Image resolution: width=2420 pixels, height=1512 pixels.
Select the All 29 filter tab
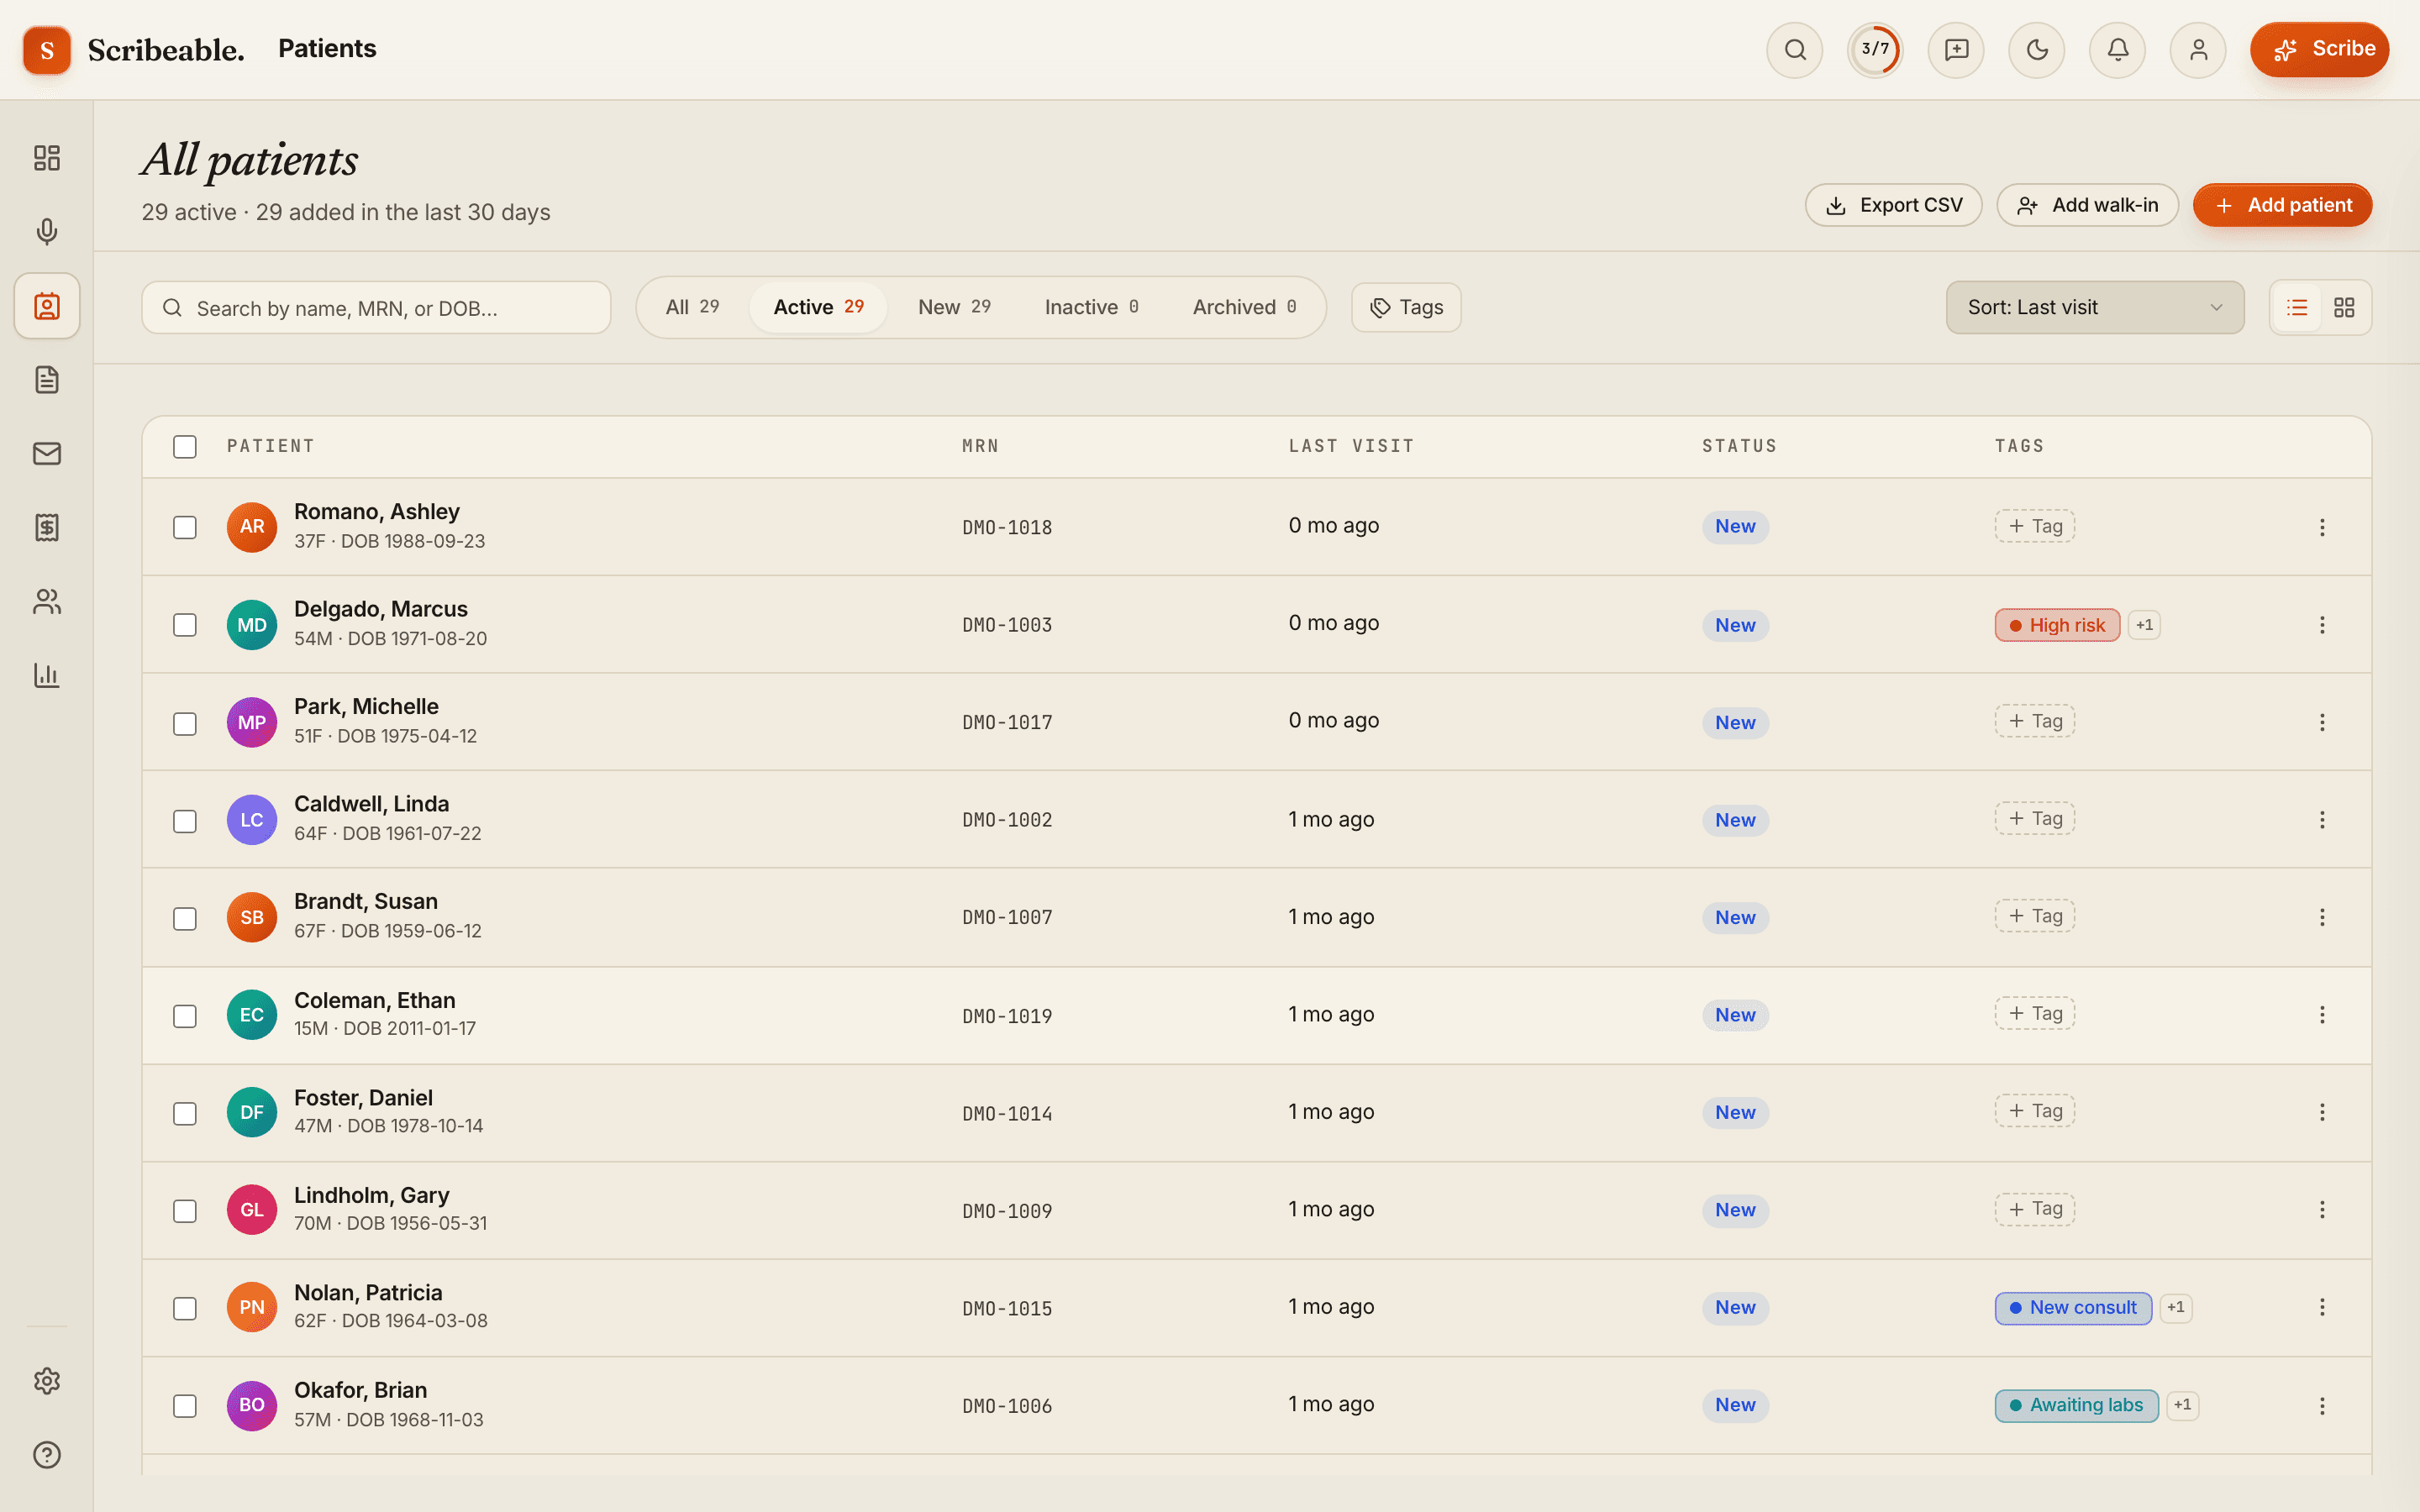693,307
